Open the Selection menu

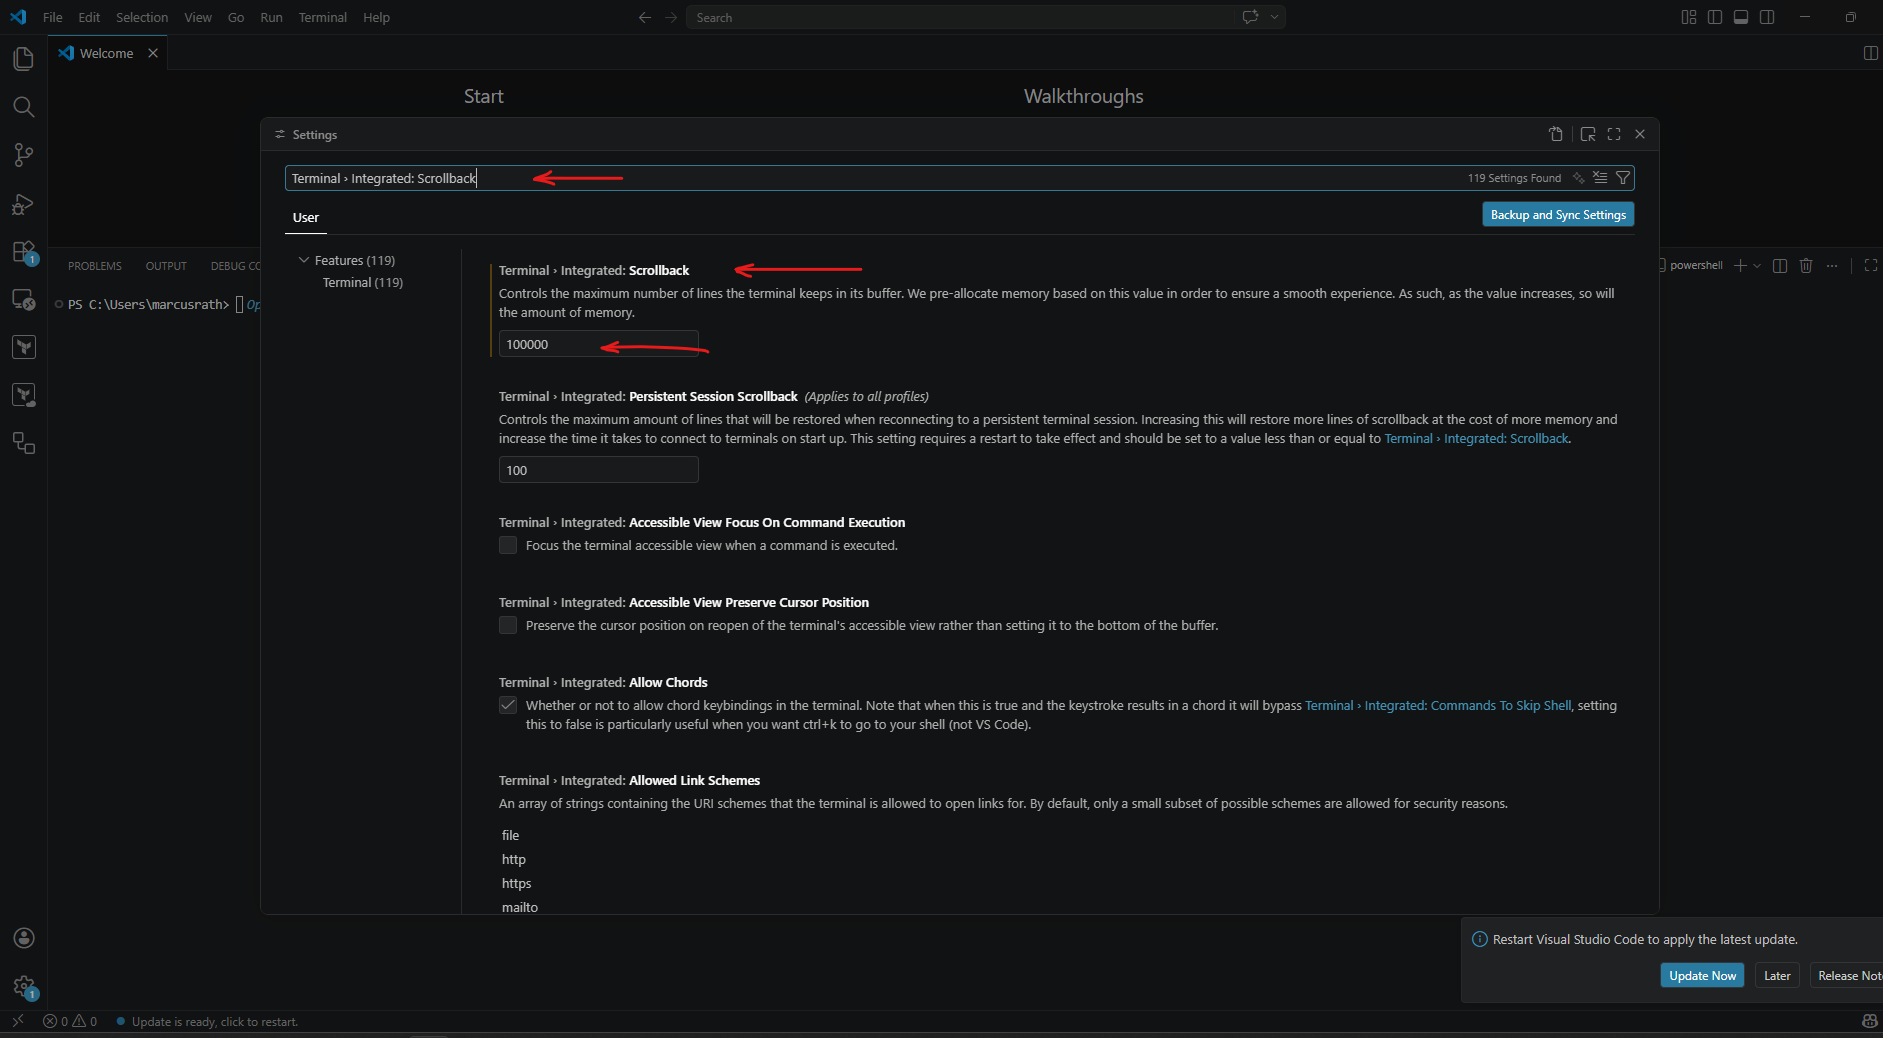click(142, 17)
